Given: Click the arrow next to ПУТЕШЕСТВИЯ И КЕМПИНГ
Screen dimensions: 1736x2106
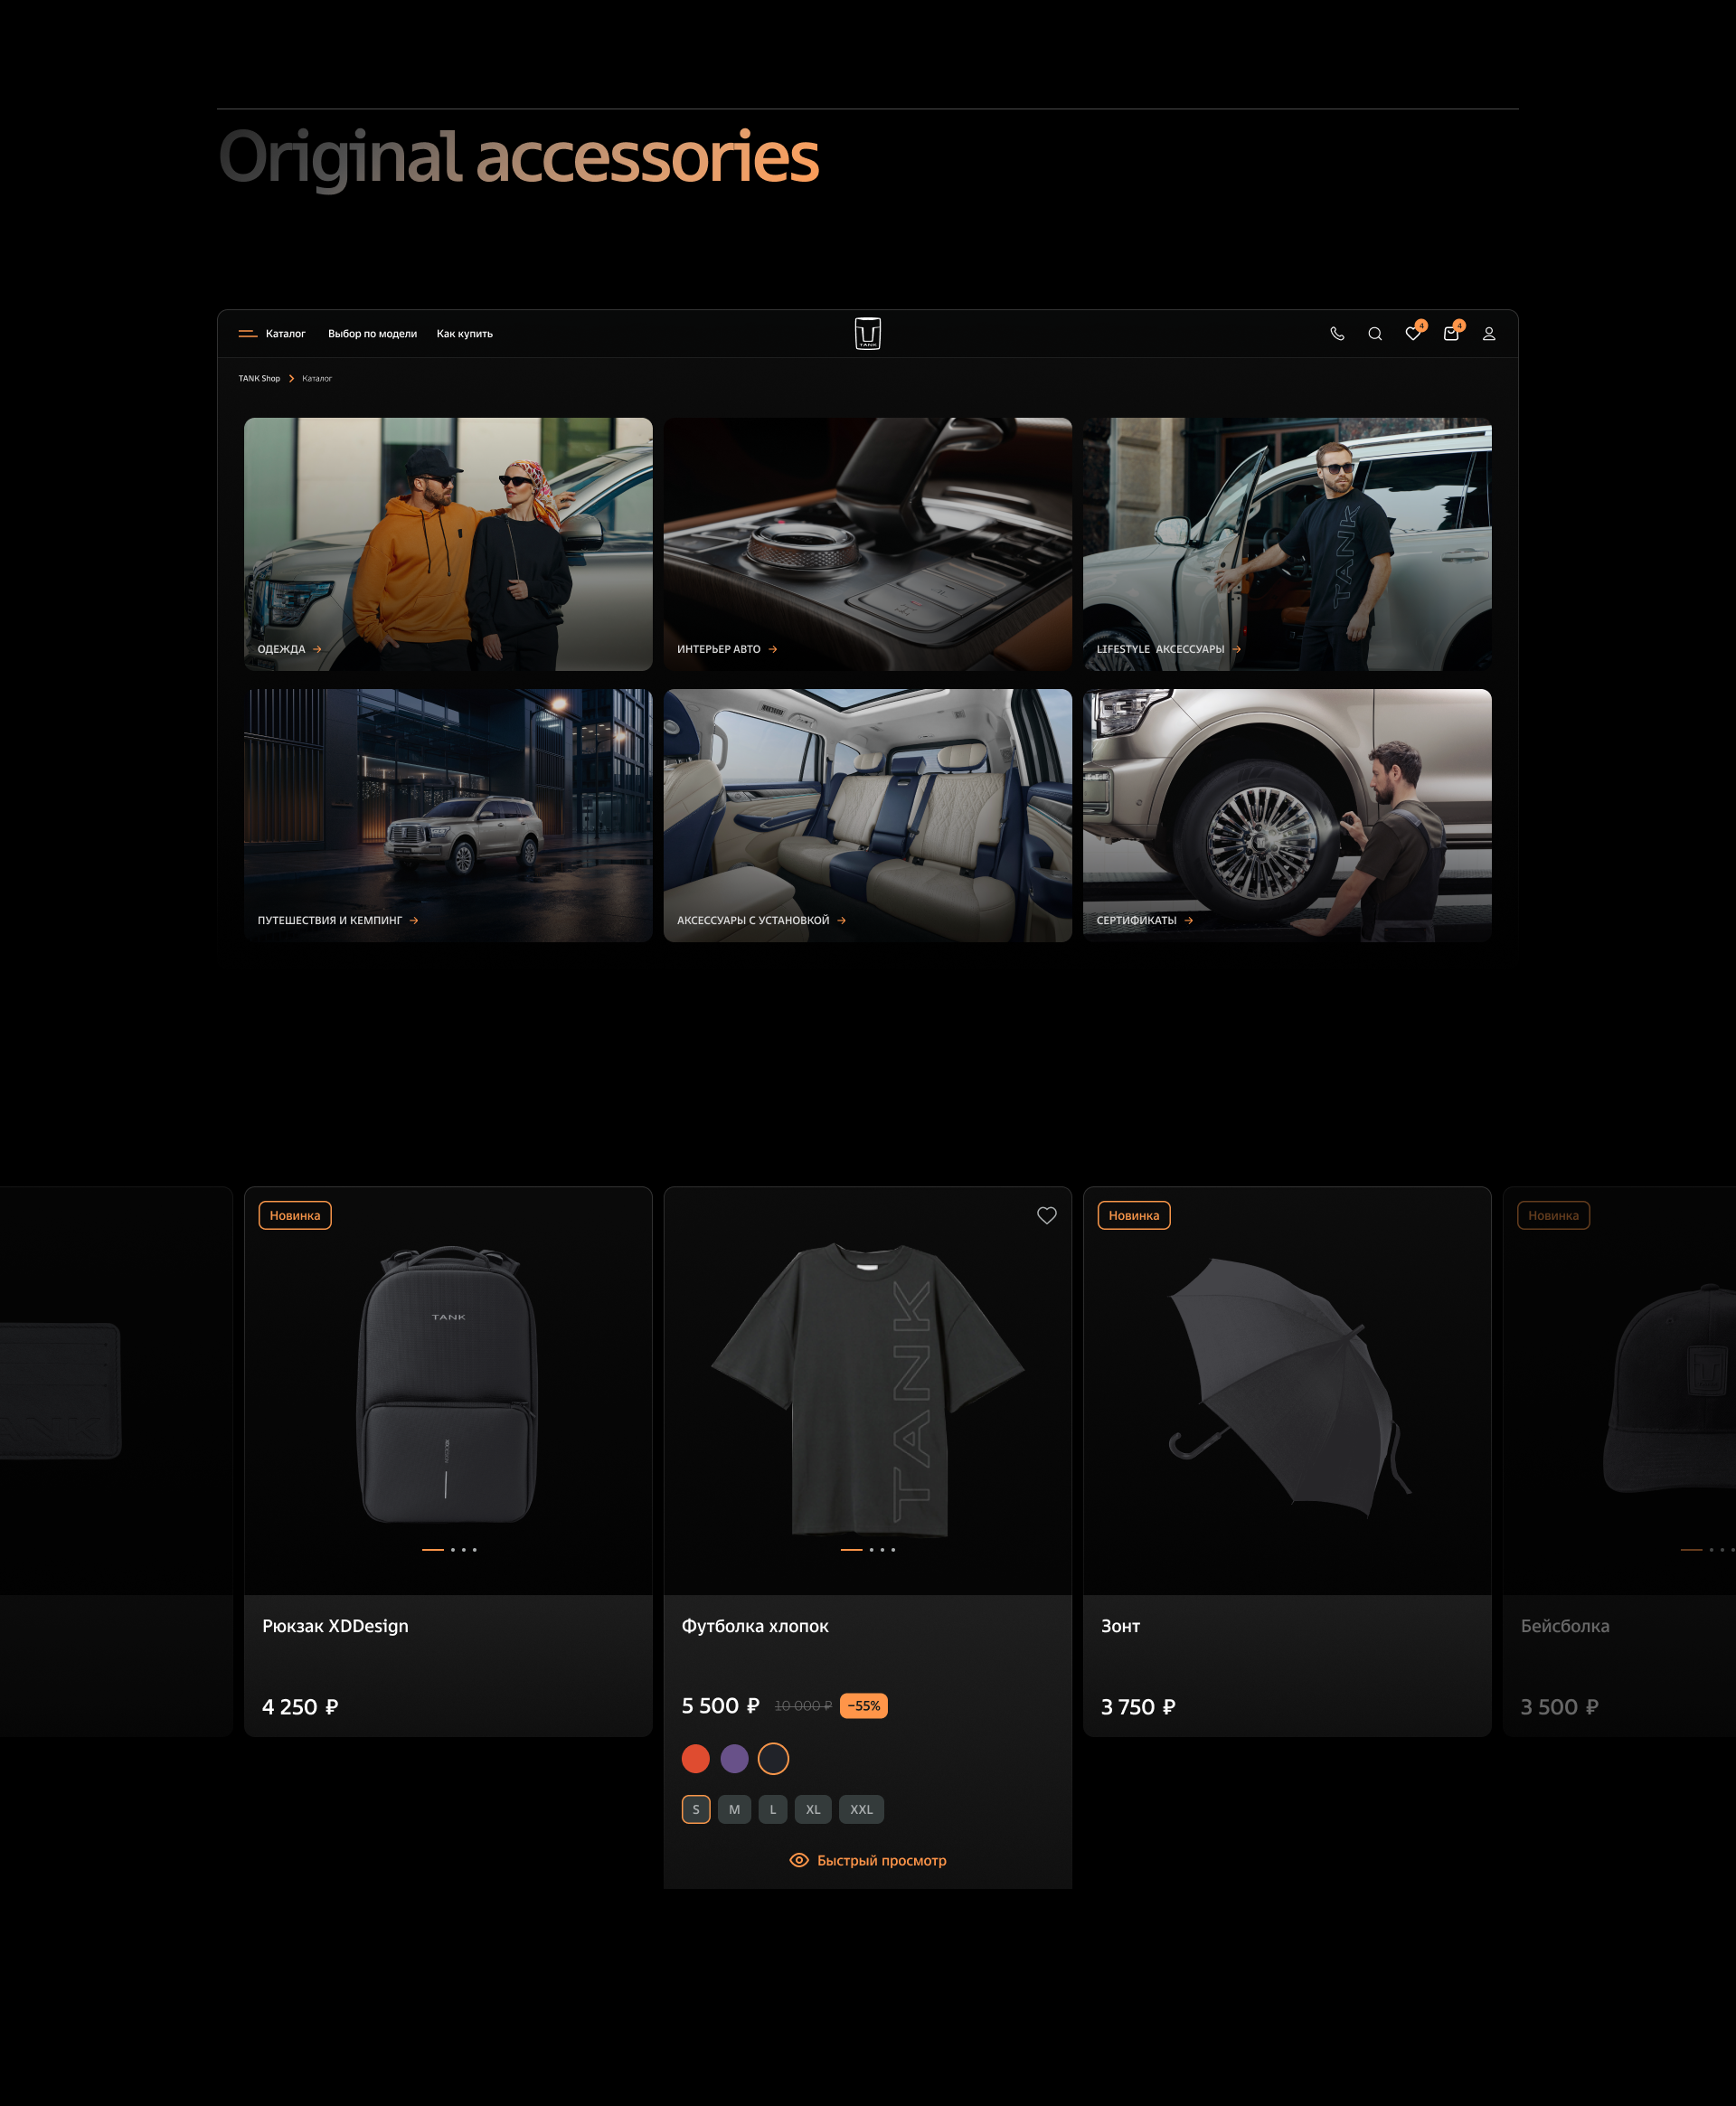Looking at the screenshot, I should pos(414,920).
